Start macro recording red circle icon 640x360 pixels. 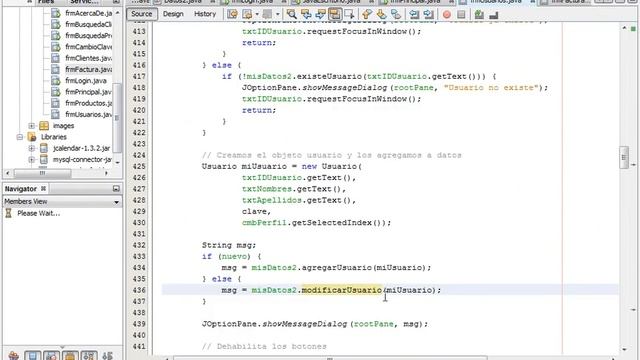click(x=447, y=15)
